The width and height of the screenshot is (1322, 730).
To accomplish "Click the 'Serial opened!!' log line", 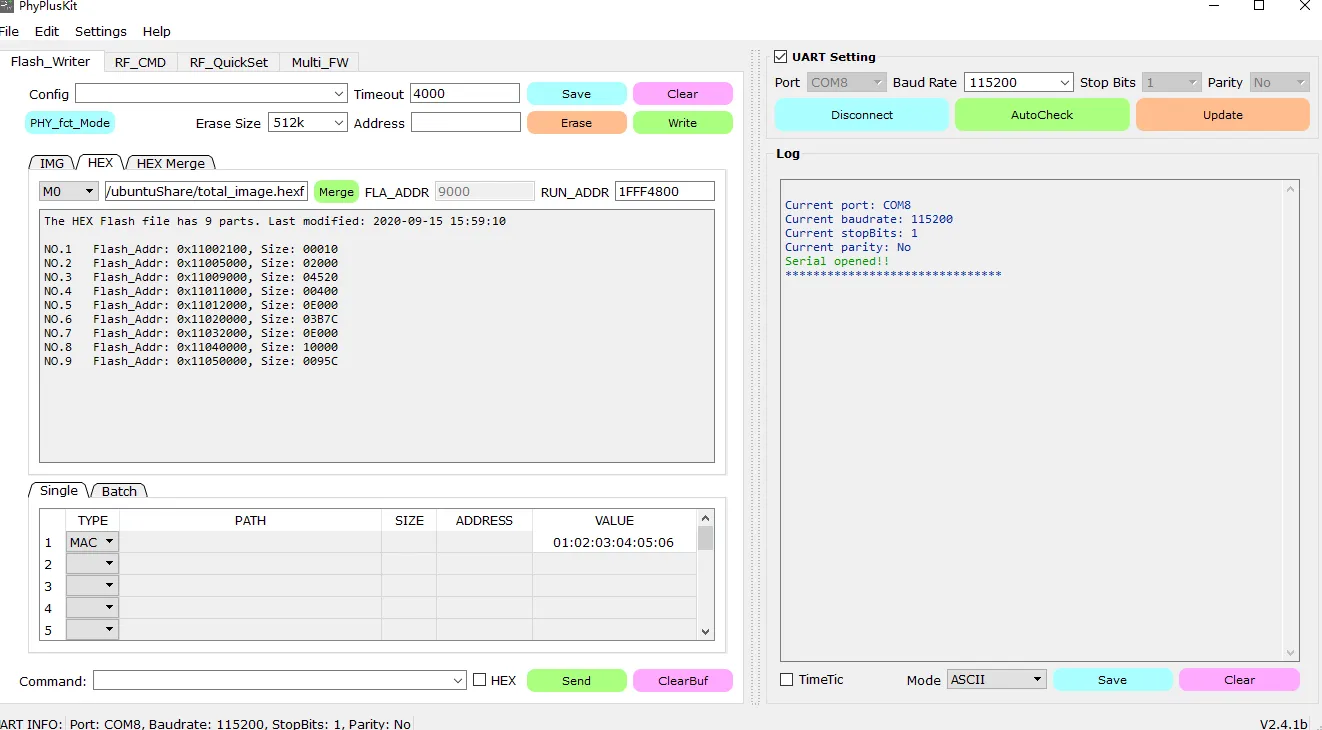I will 837,261.
